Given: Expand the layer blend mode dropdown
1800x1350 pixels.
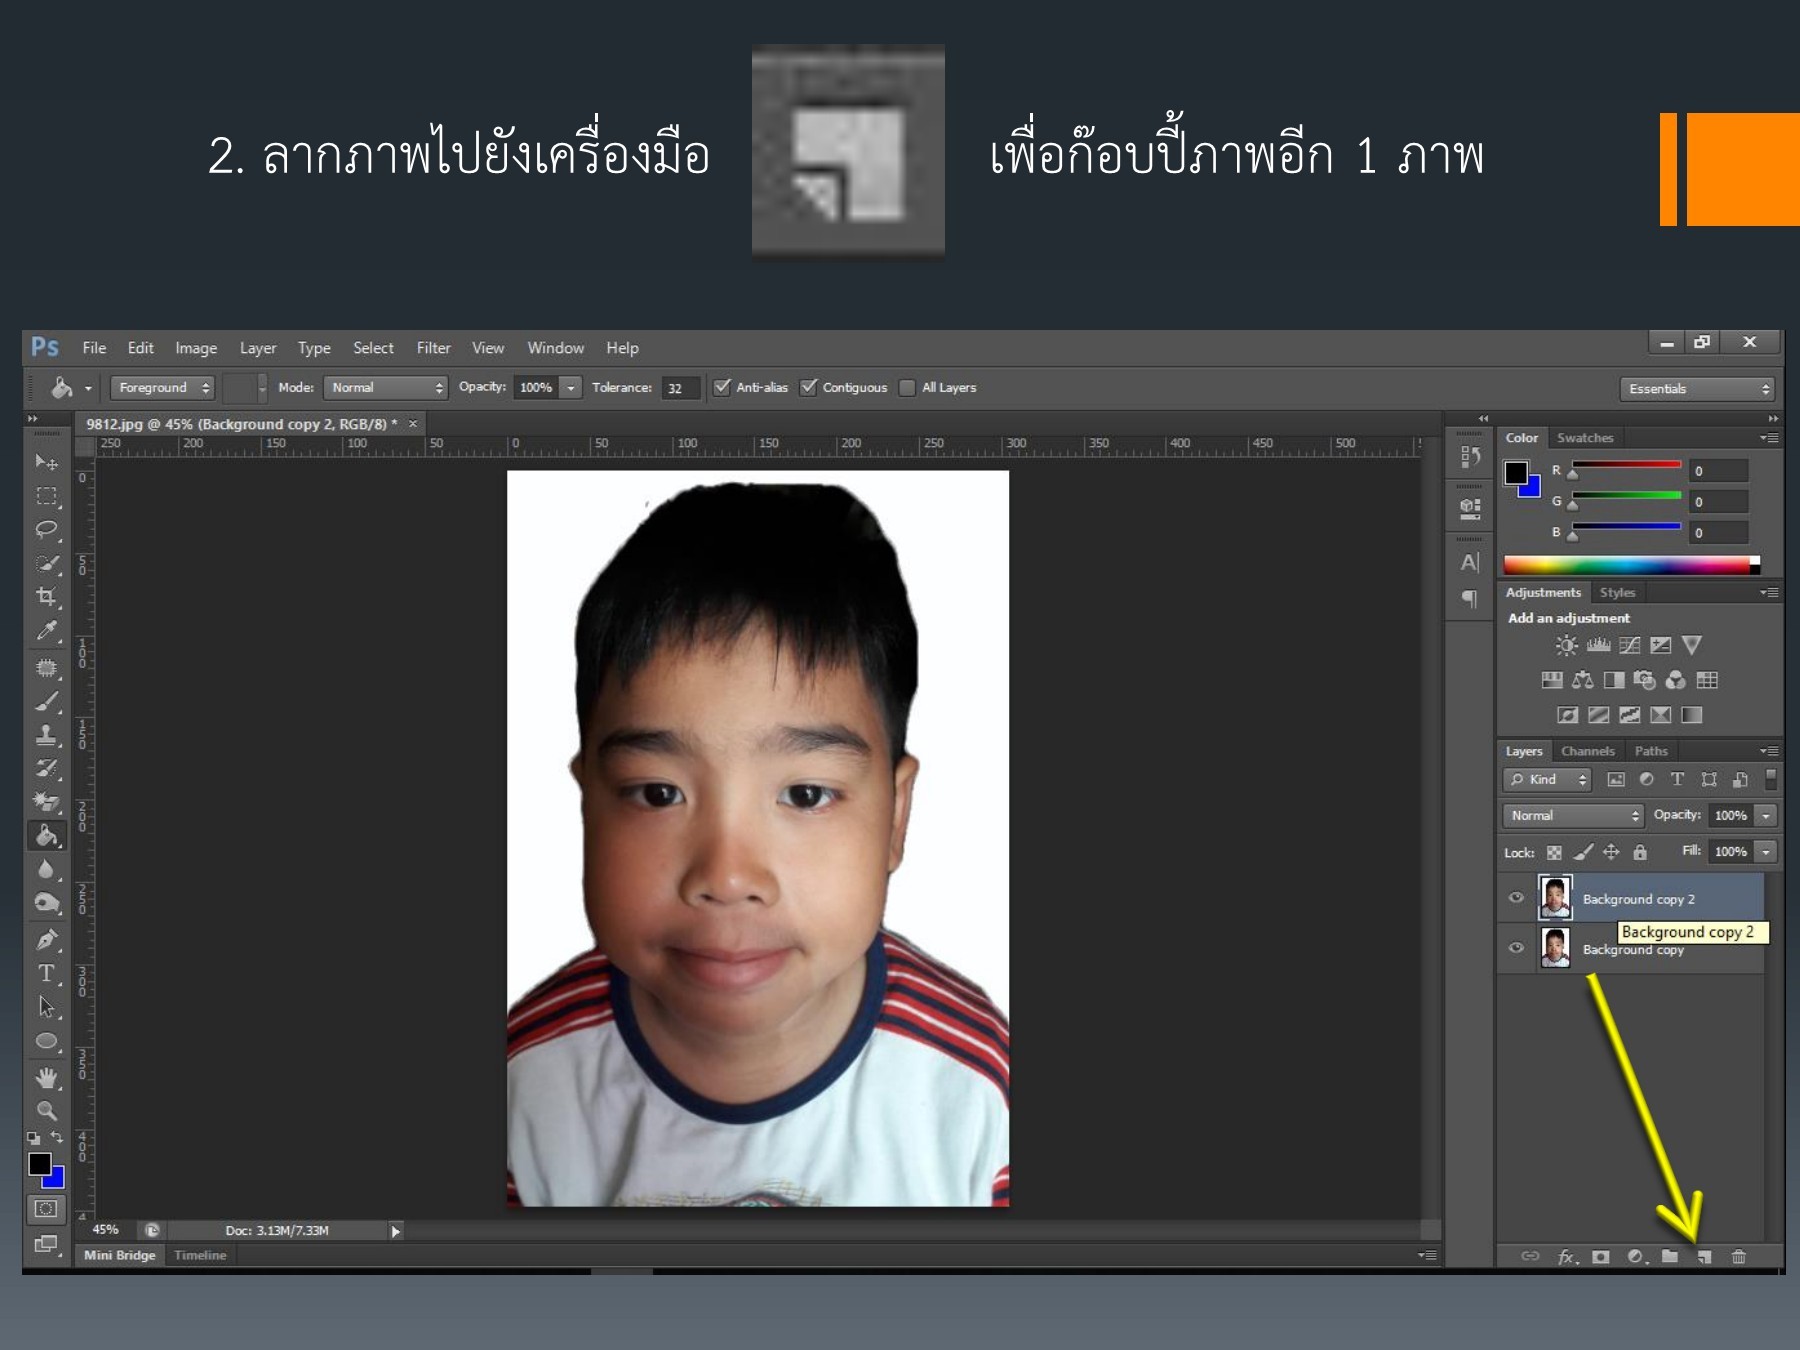Looking at the screenshot, I should coord(1572,816).
